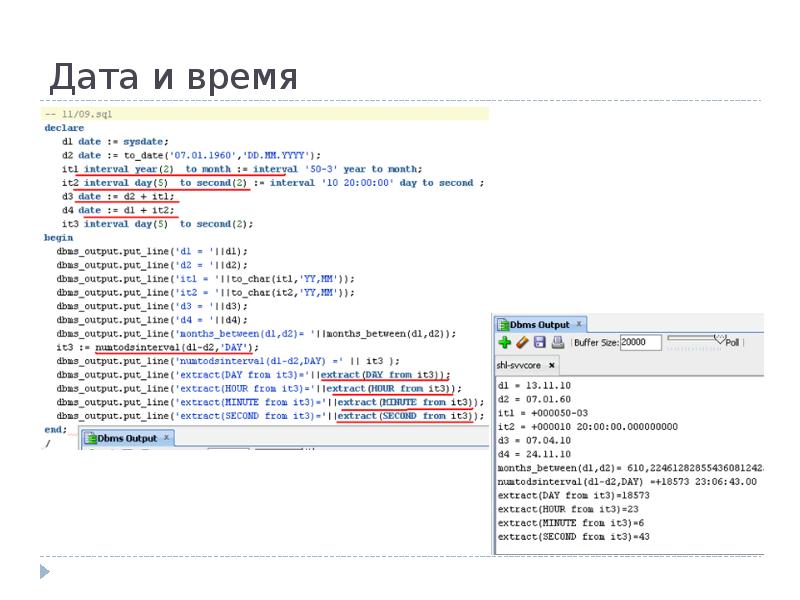Select the lower Dbms Output tab
The width and height of the screenshot is (800, 600).
pyautogui.click(x=129, y=437)
